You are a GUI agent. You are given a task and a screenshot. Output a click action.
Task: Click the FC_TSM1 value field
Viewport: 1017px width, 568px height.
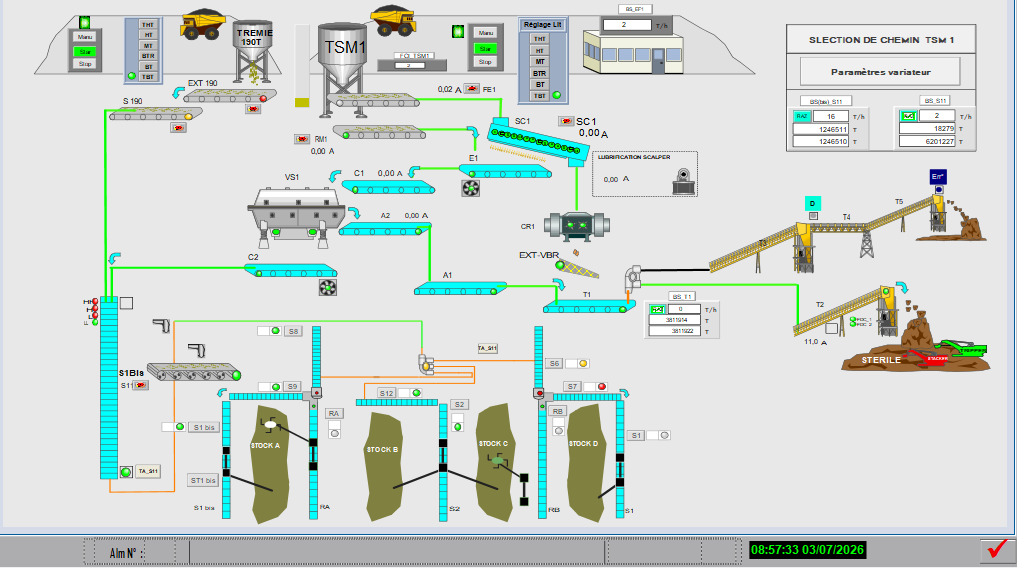click(411, 65)
